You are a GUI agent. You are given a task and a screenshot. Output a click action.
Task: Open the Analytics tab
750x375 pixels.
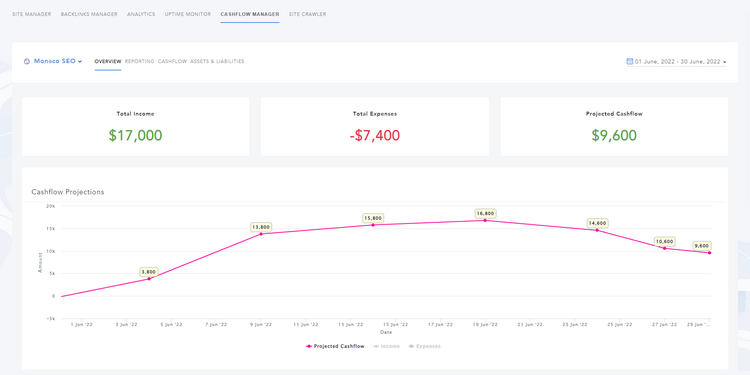click(141, 14)
